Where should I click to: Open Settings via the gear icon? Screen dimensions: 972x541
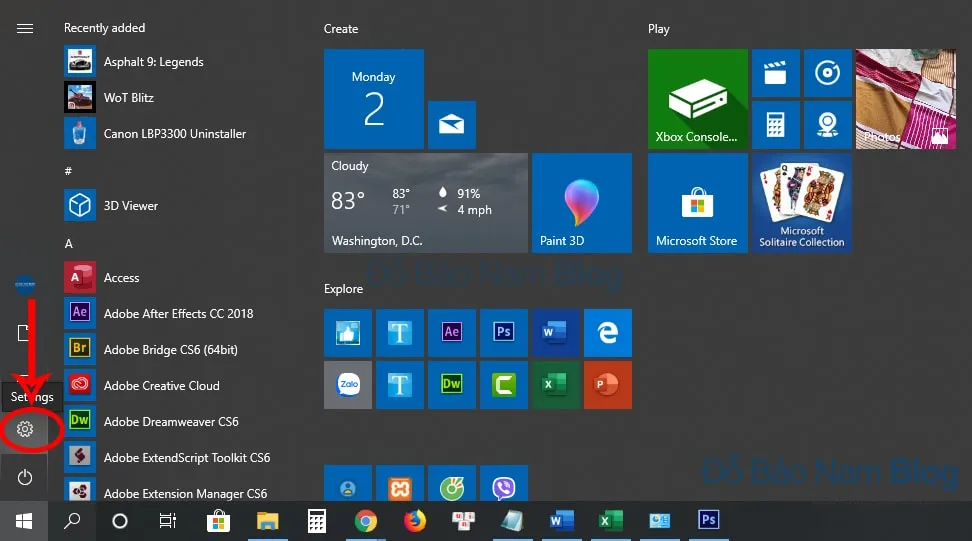(25, 429)
